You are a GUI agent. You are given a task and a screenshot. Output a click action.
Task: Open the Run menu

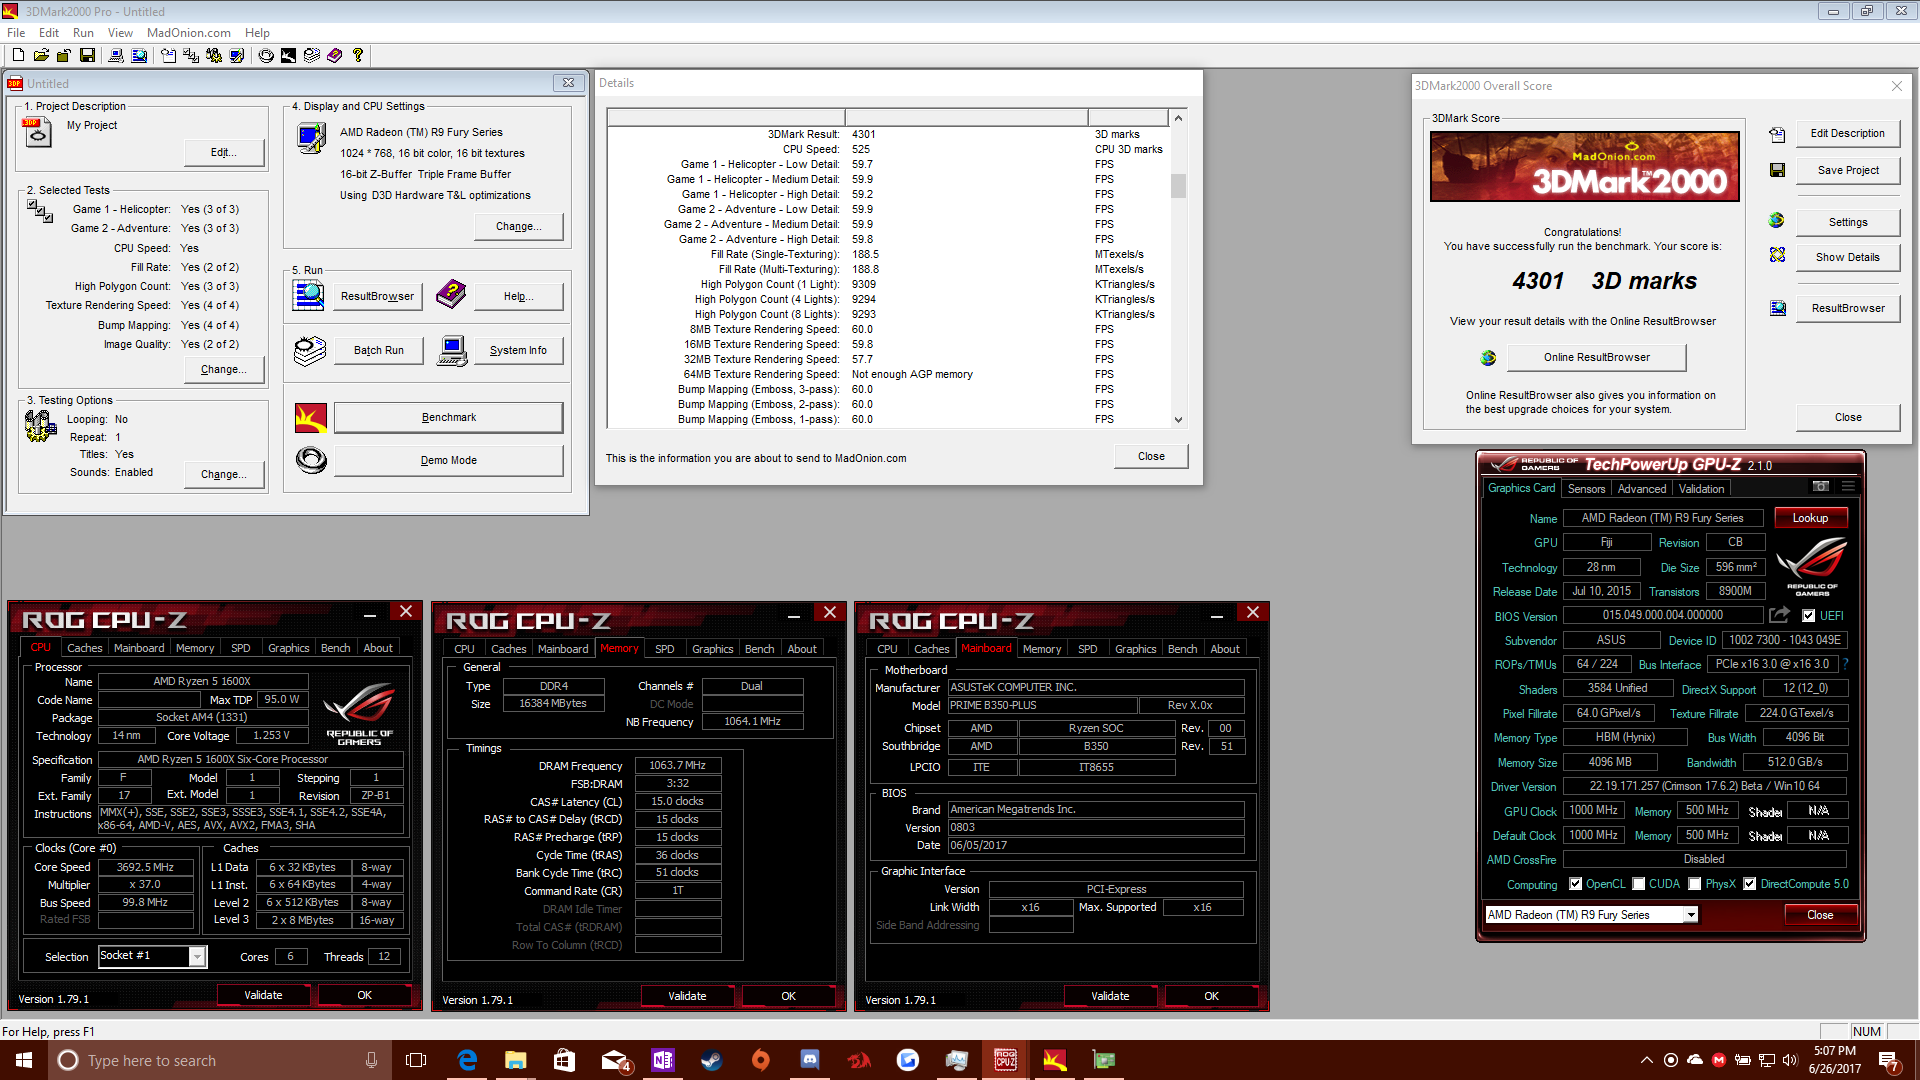(83, 33)
